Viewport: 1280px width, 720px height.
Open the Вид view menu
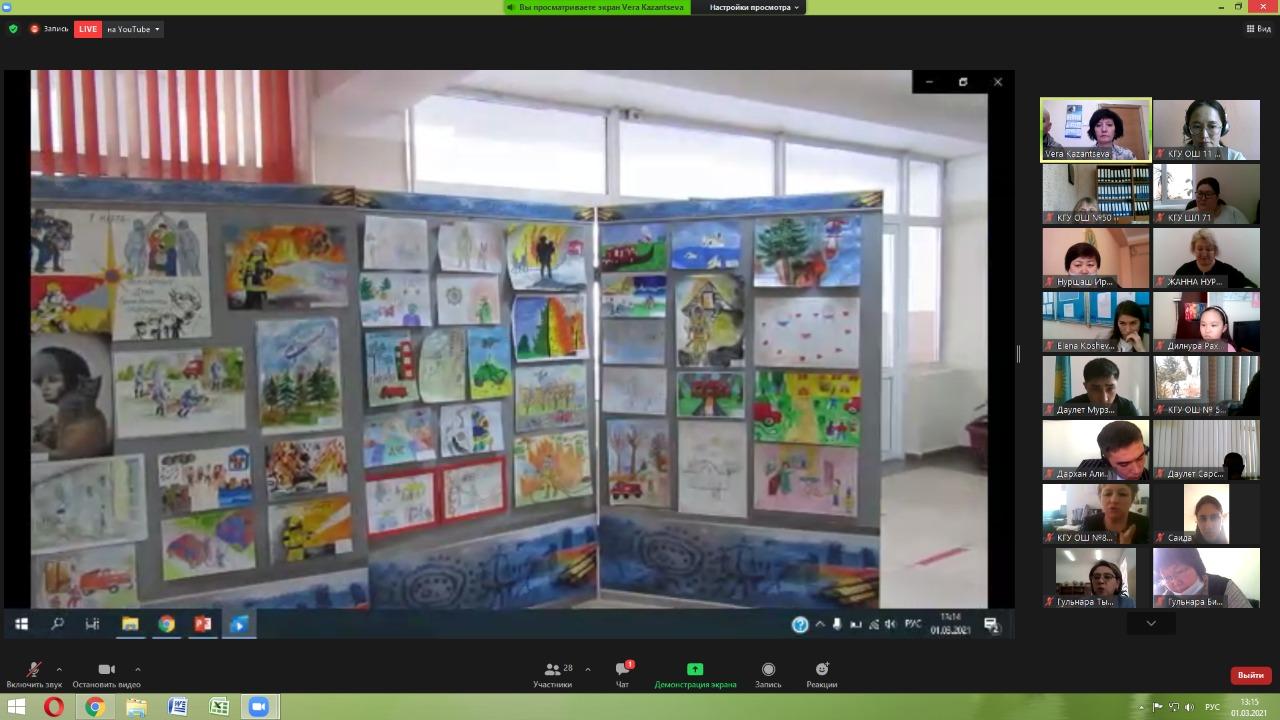[x=1258, y=29]
